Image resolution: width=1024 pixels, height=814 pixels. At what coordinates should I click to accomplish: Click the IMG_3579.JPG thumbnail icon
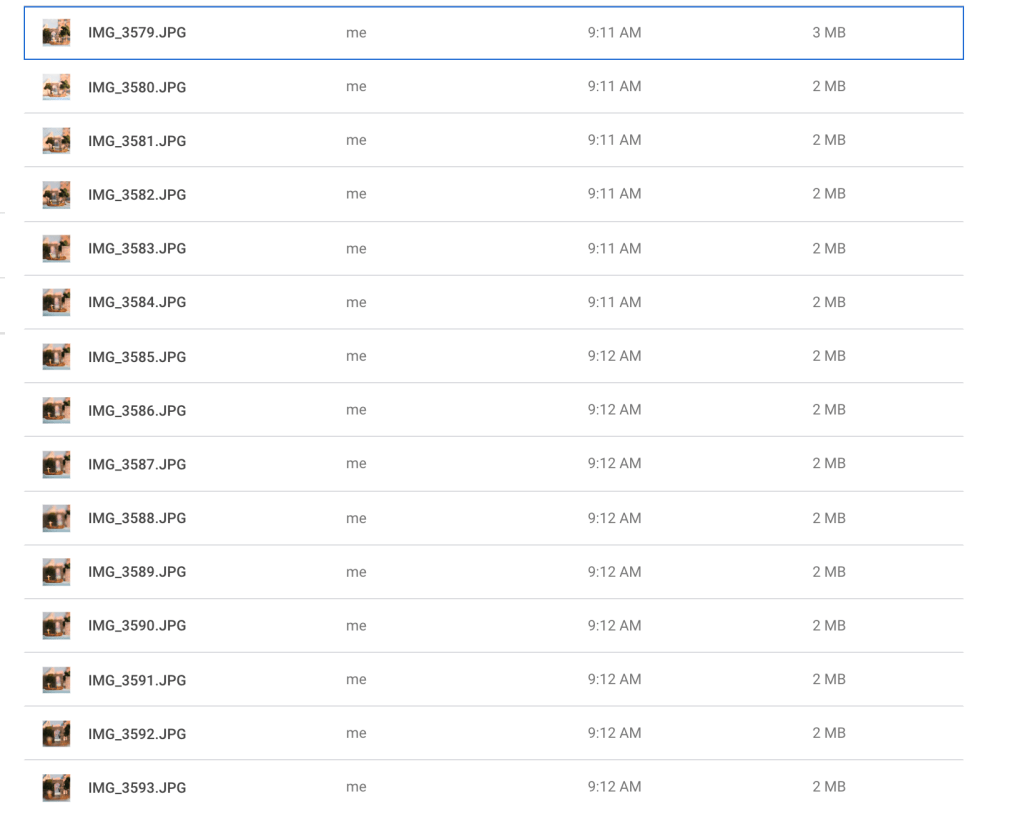(56, 33)
